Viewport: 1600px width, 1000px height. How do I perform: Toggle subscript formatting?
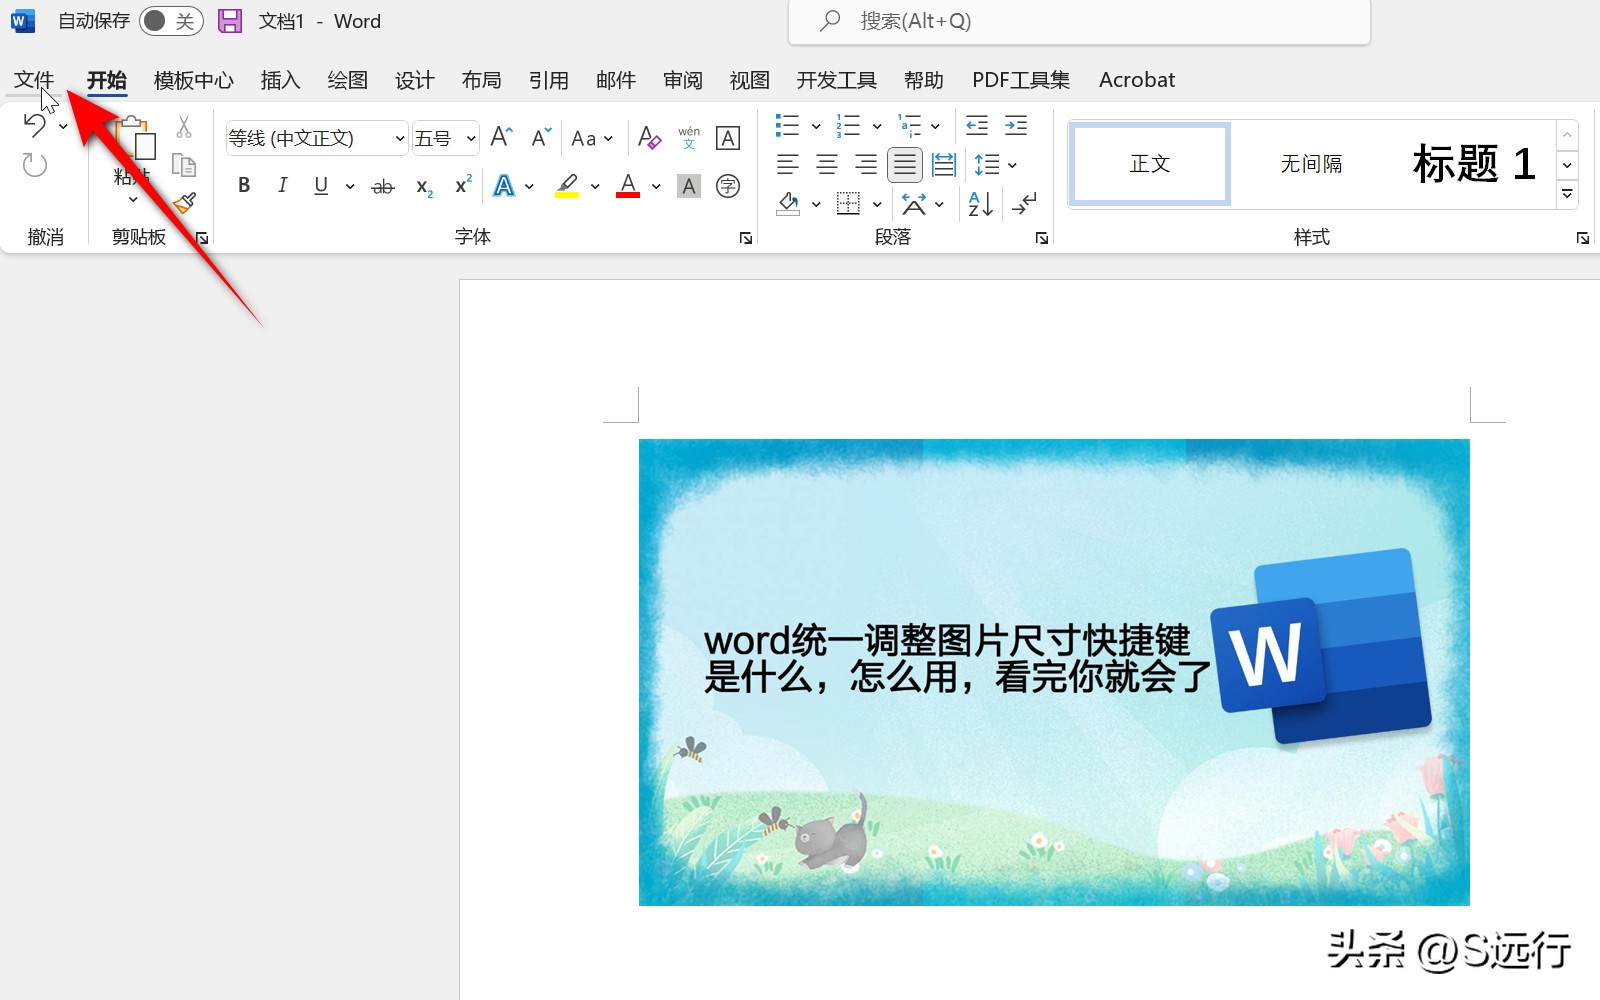(x=424, y=186)
